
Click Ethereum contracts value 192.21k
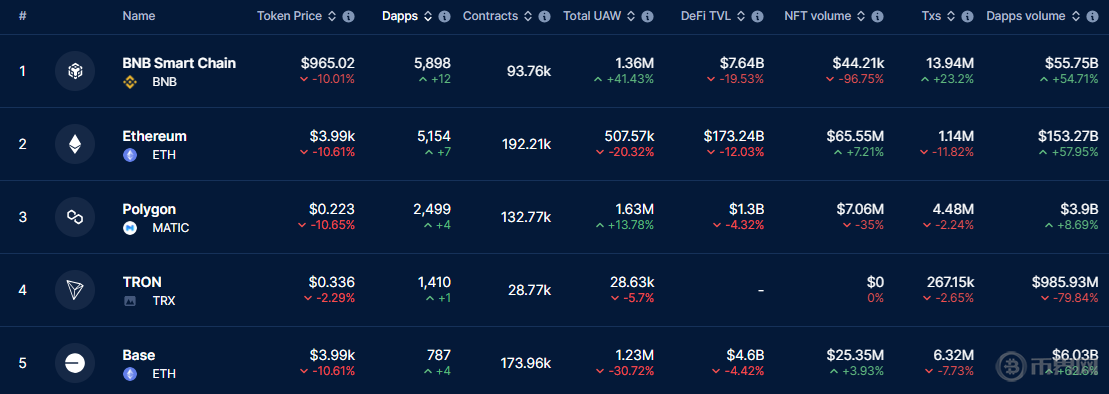click(x=526, y=144)
